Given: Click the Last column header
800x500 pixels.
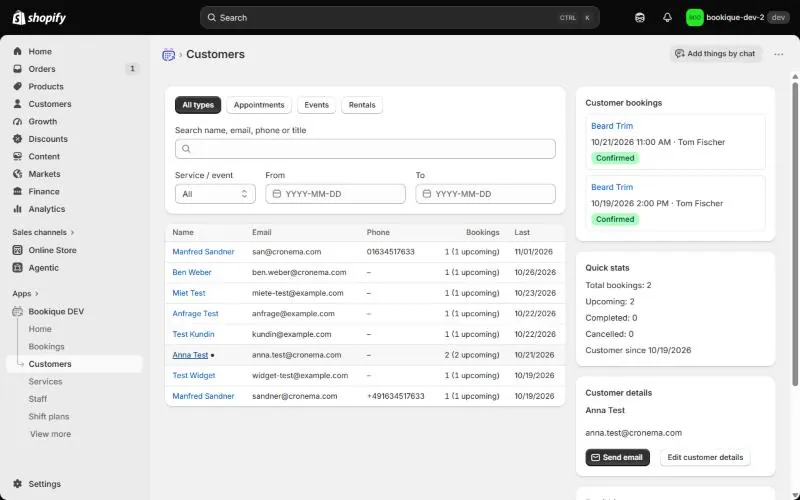Looking at the screenshot, I should pos(522,233).
